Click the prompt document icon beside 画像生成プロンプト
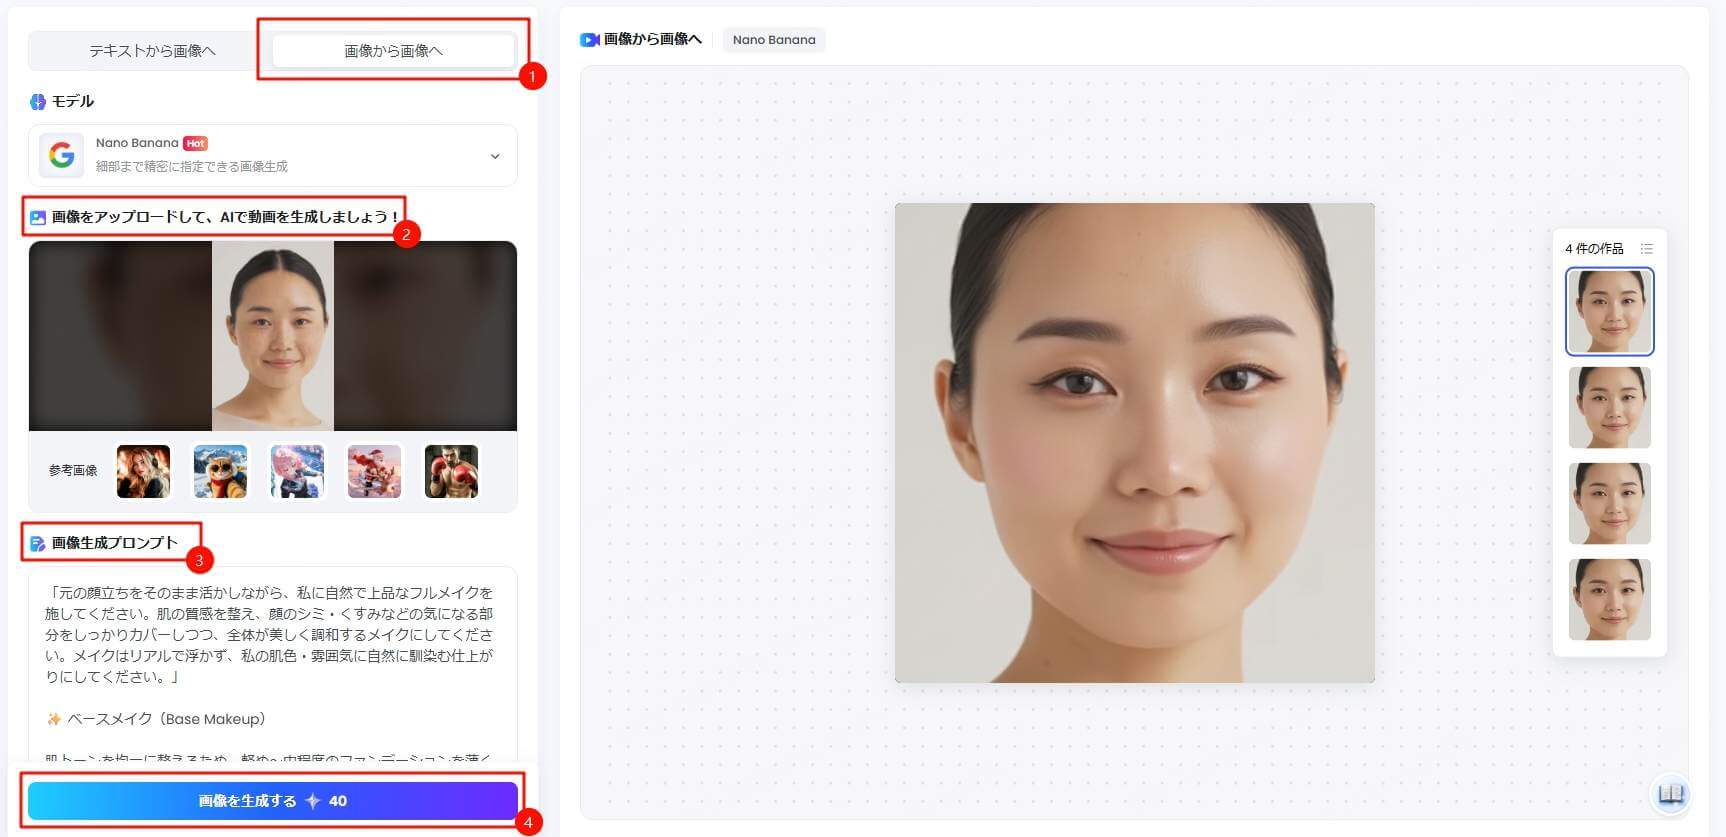 pos(38,543)
